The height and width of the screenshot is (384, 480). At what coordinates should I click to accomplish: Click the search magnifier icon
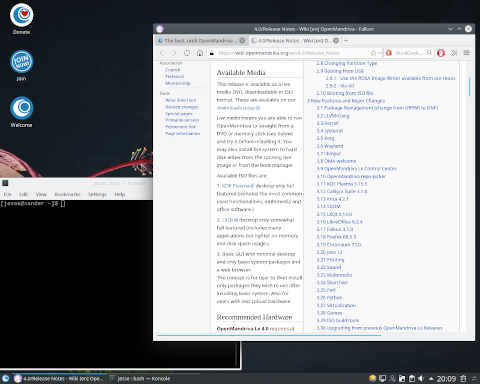(429, 53)
